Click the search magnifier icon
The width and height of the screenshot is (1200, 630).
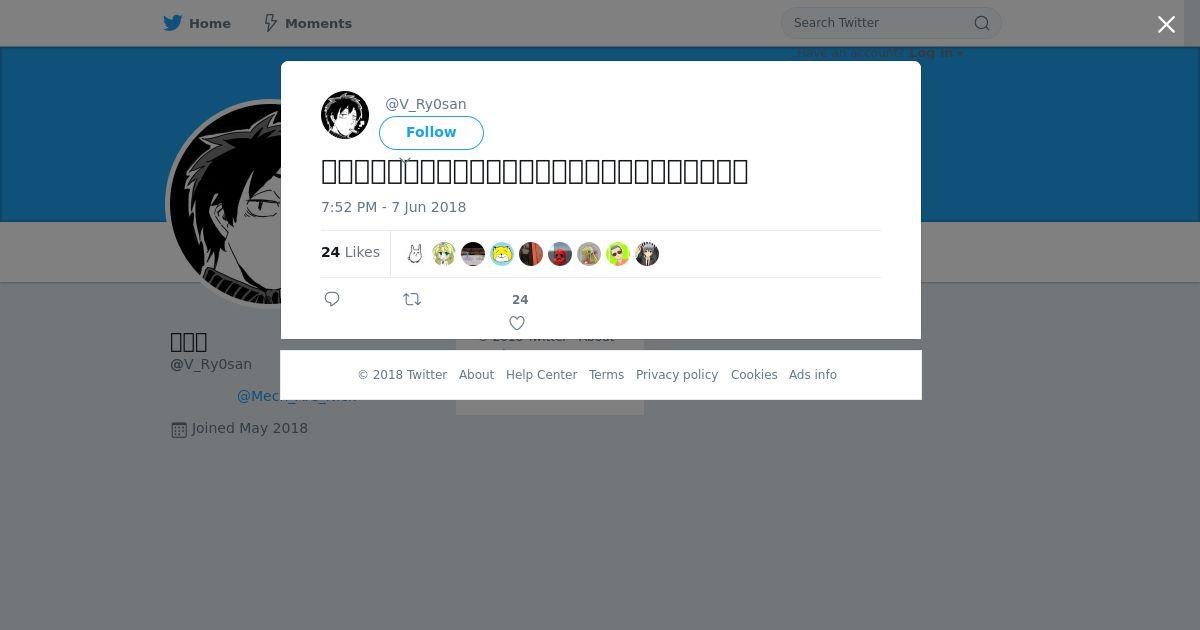982,23
